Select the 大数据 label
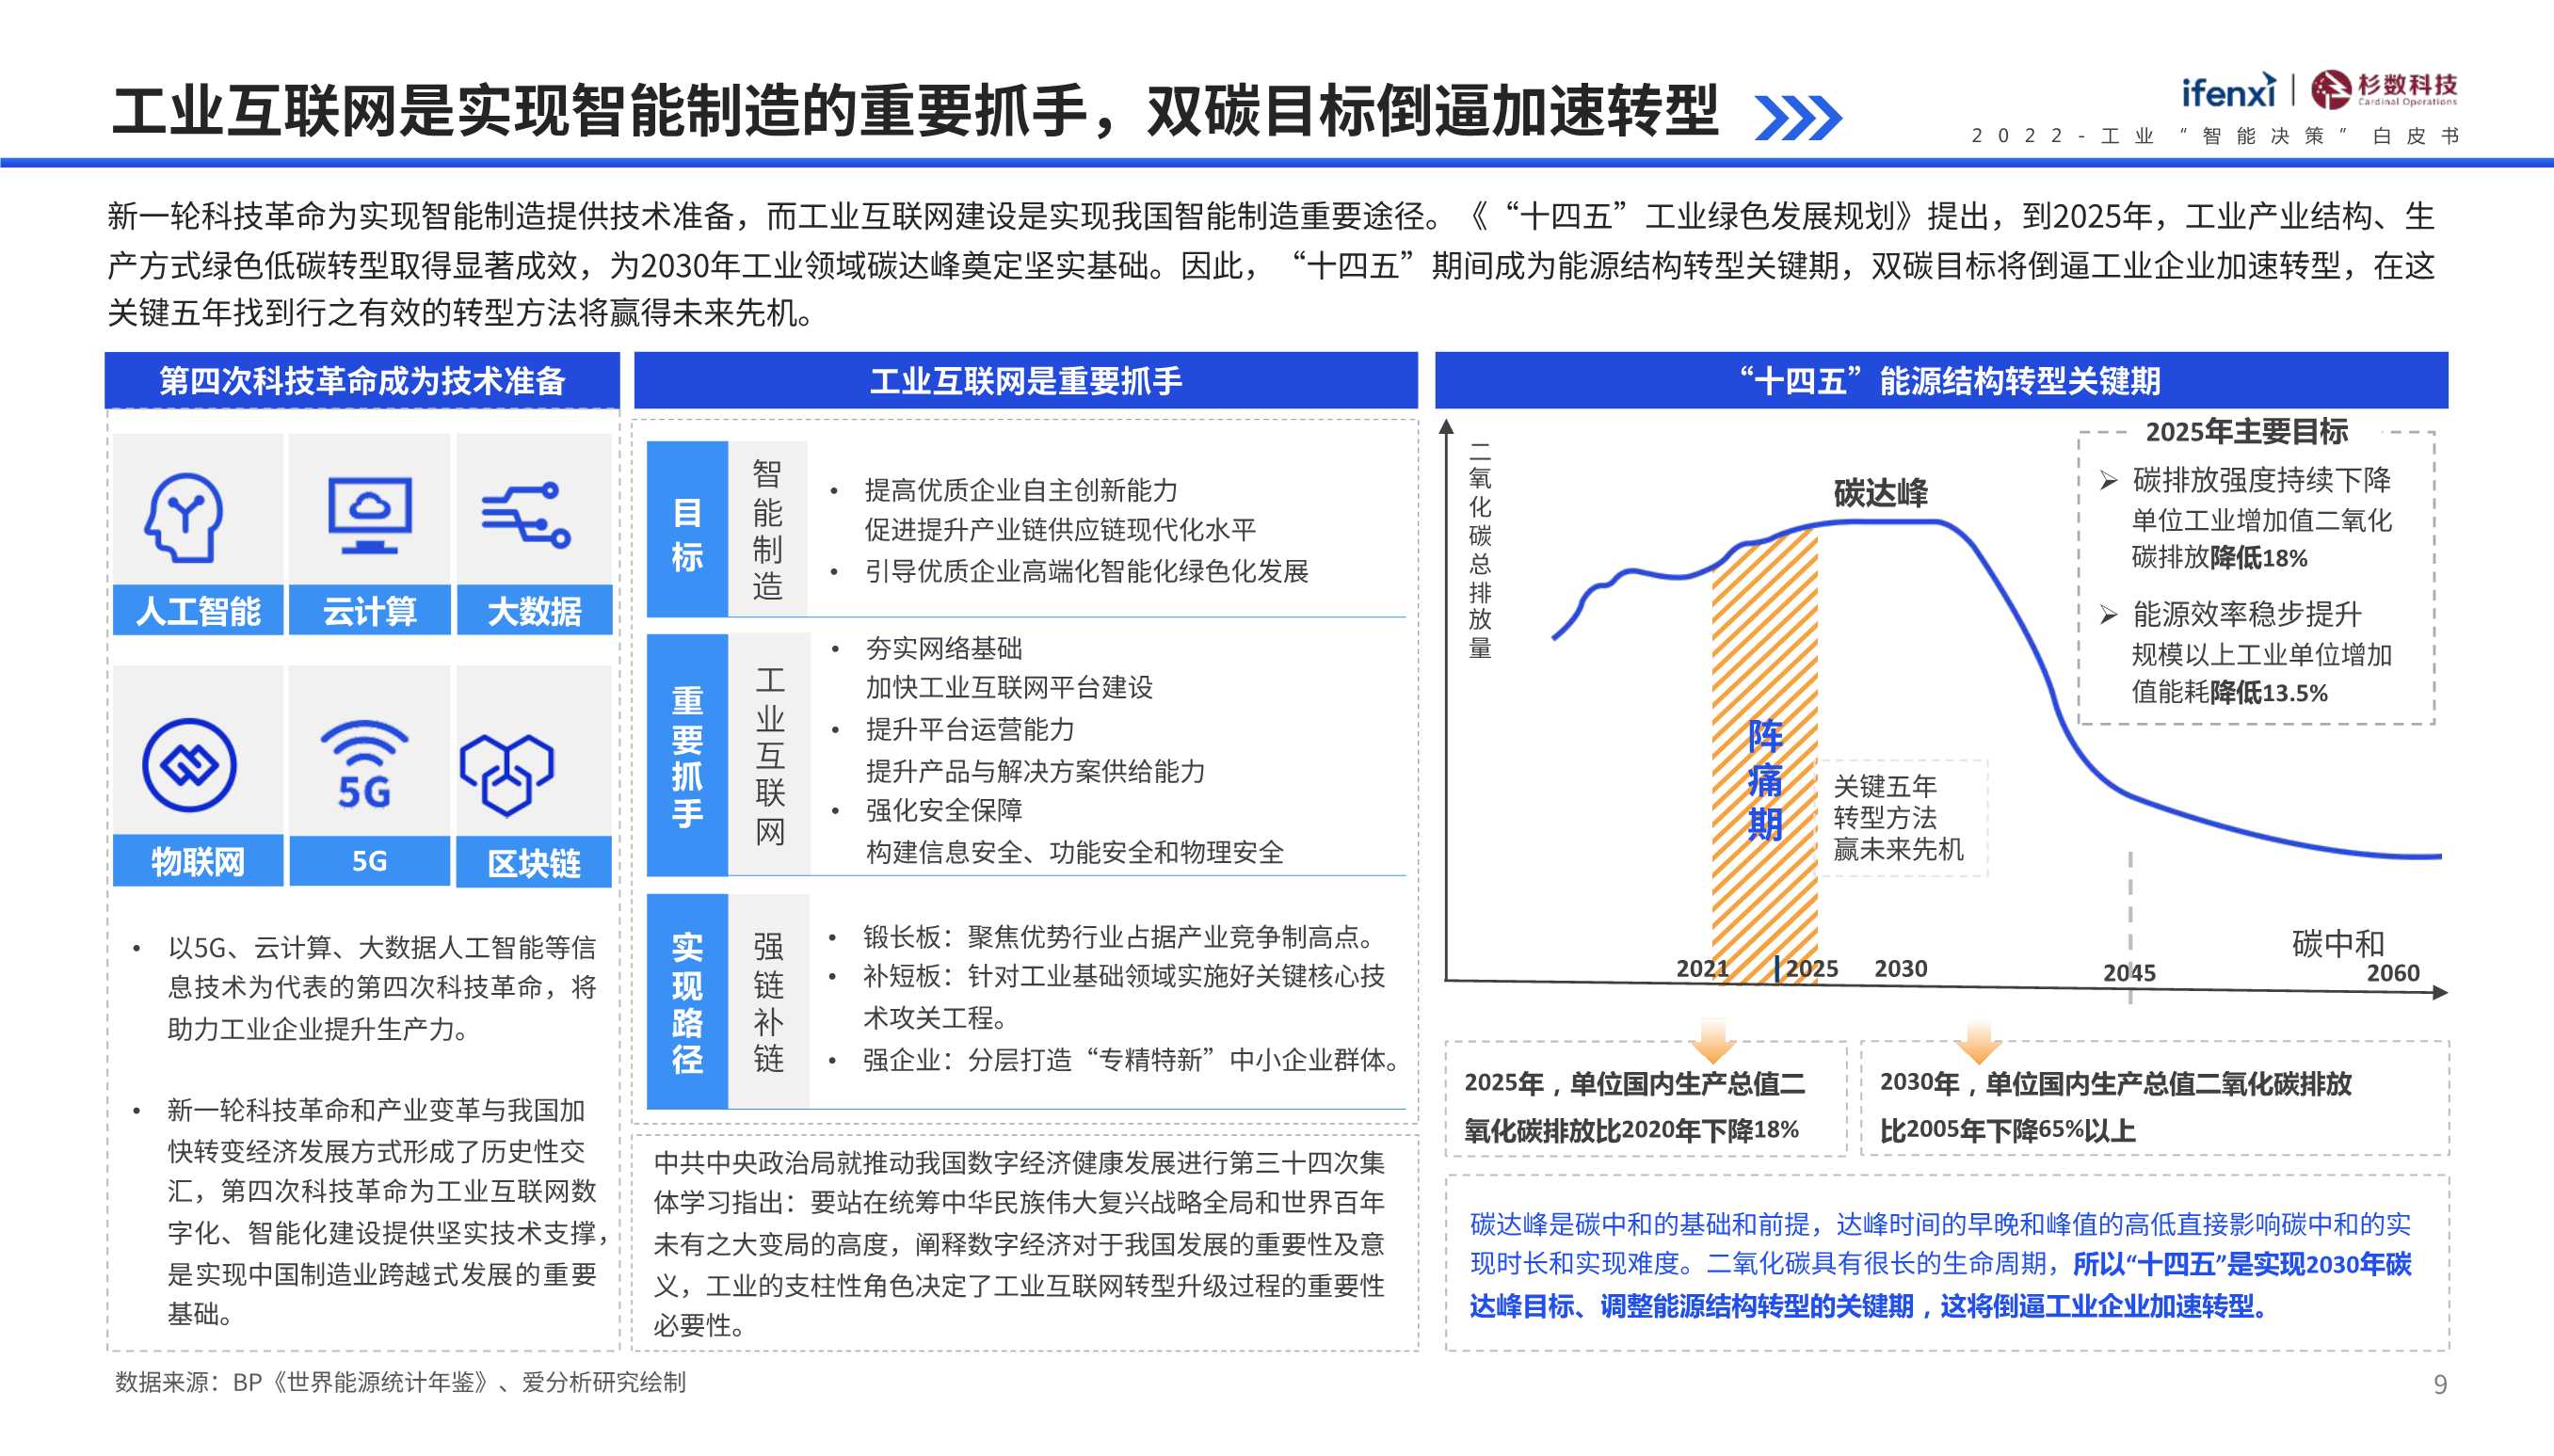Viewport: 2554px width, 1456px height. click(x=534, y=610)
